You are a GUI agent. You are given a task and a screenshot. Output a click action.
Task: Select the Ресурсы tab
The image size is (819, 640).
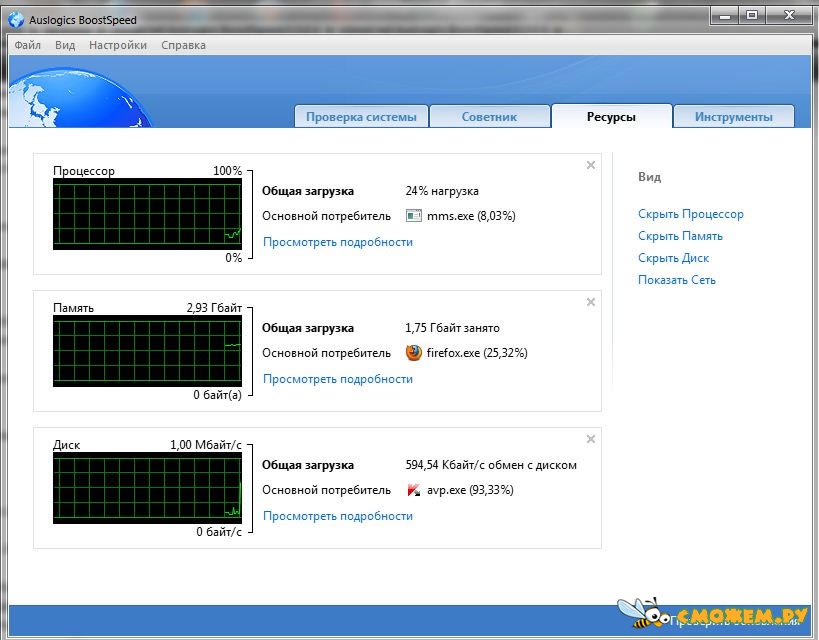coord(611,117)
